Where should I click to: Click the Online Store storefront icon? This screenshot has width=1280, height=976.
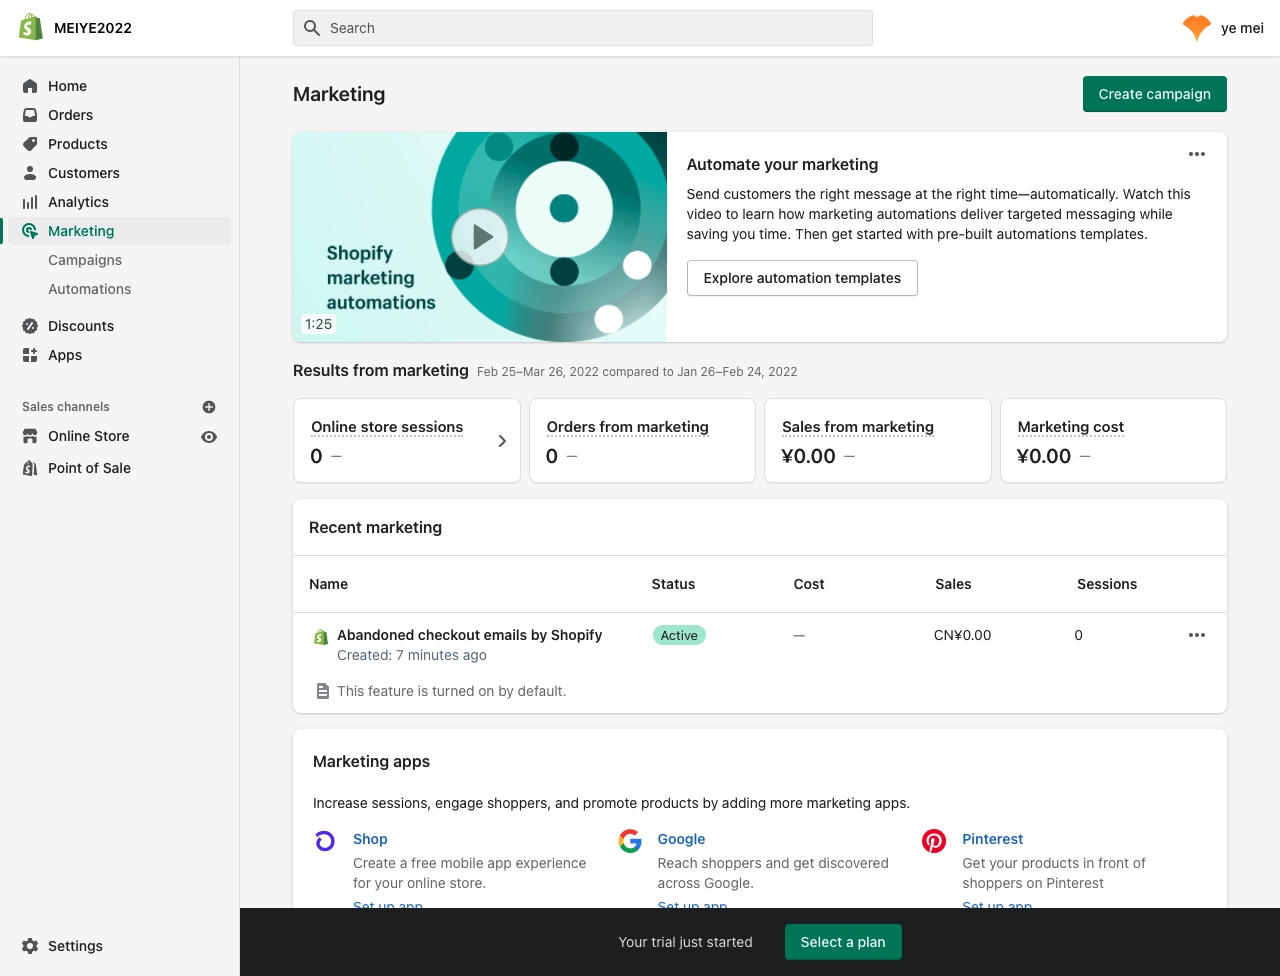(30, 436)
